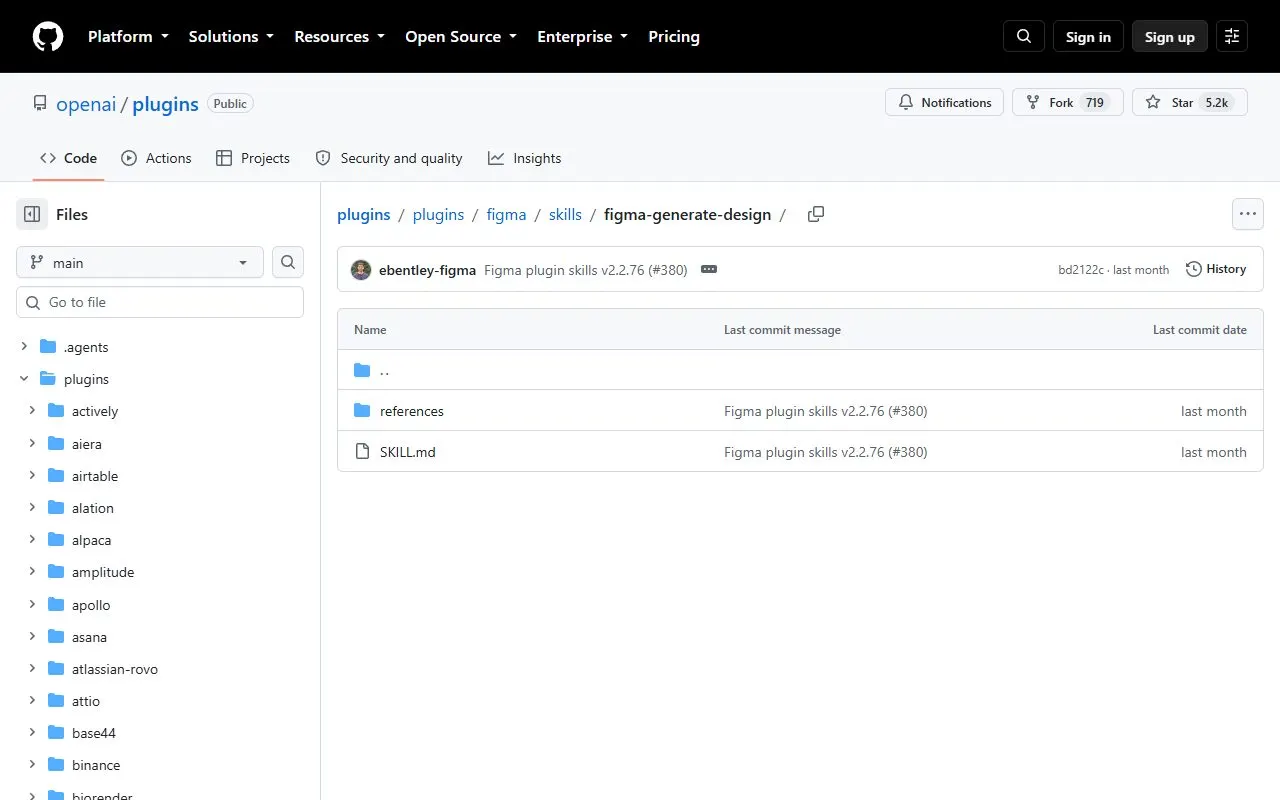Click ebentley-figma avatar image
Viewport: 1280px width, 800px height.
[x=361, y=269]
